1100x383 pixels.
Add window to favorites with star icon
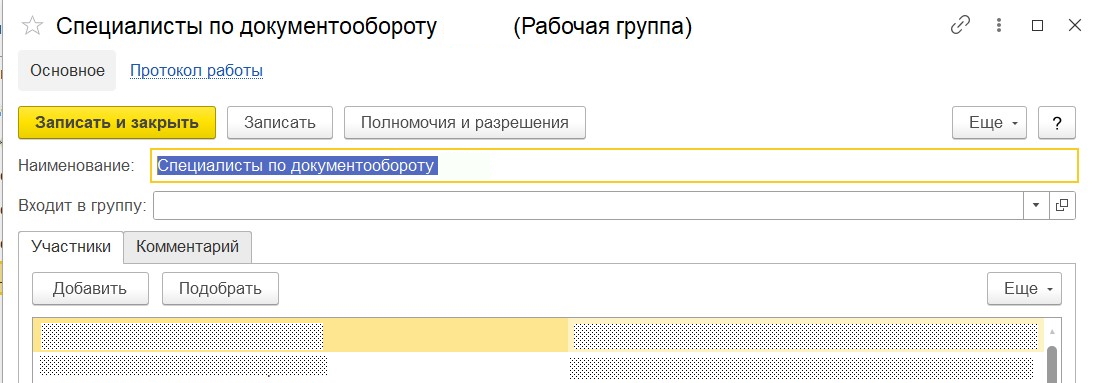point(32,27)
